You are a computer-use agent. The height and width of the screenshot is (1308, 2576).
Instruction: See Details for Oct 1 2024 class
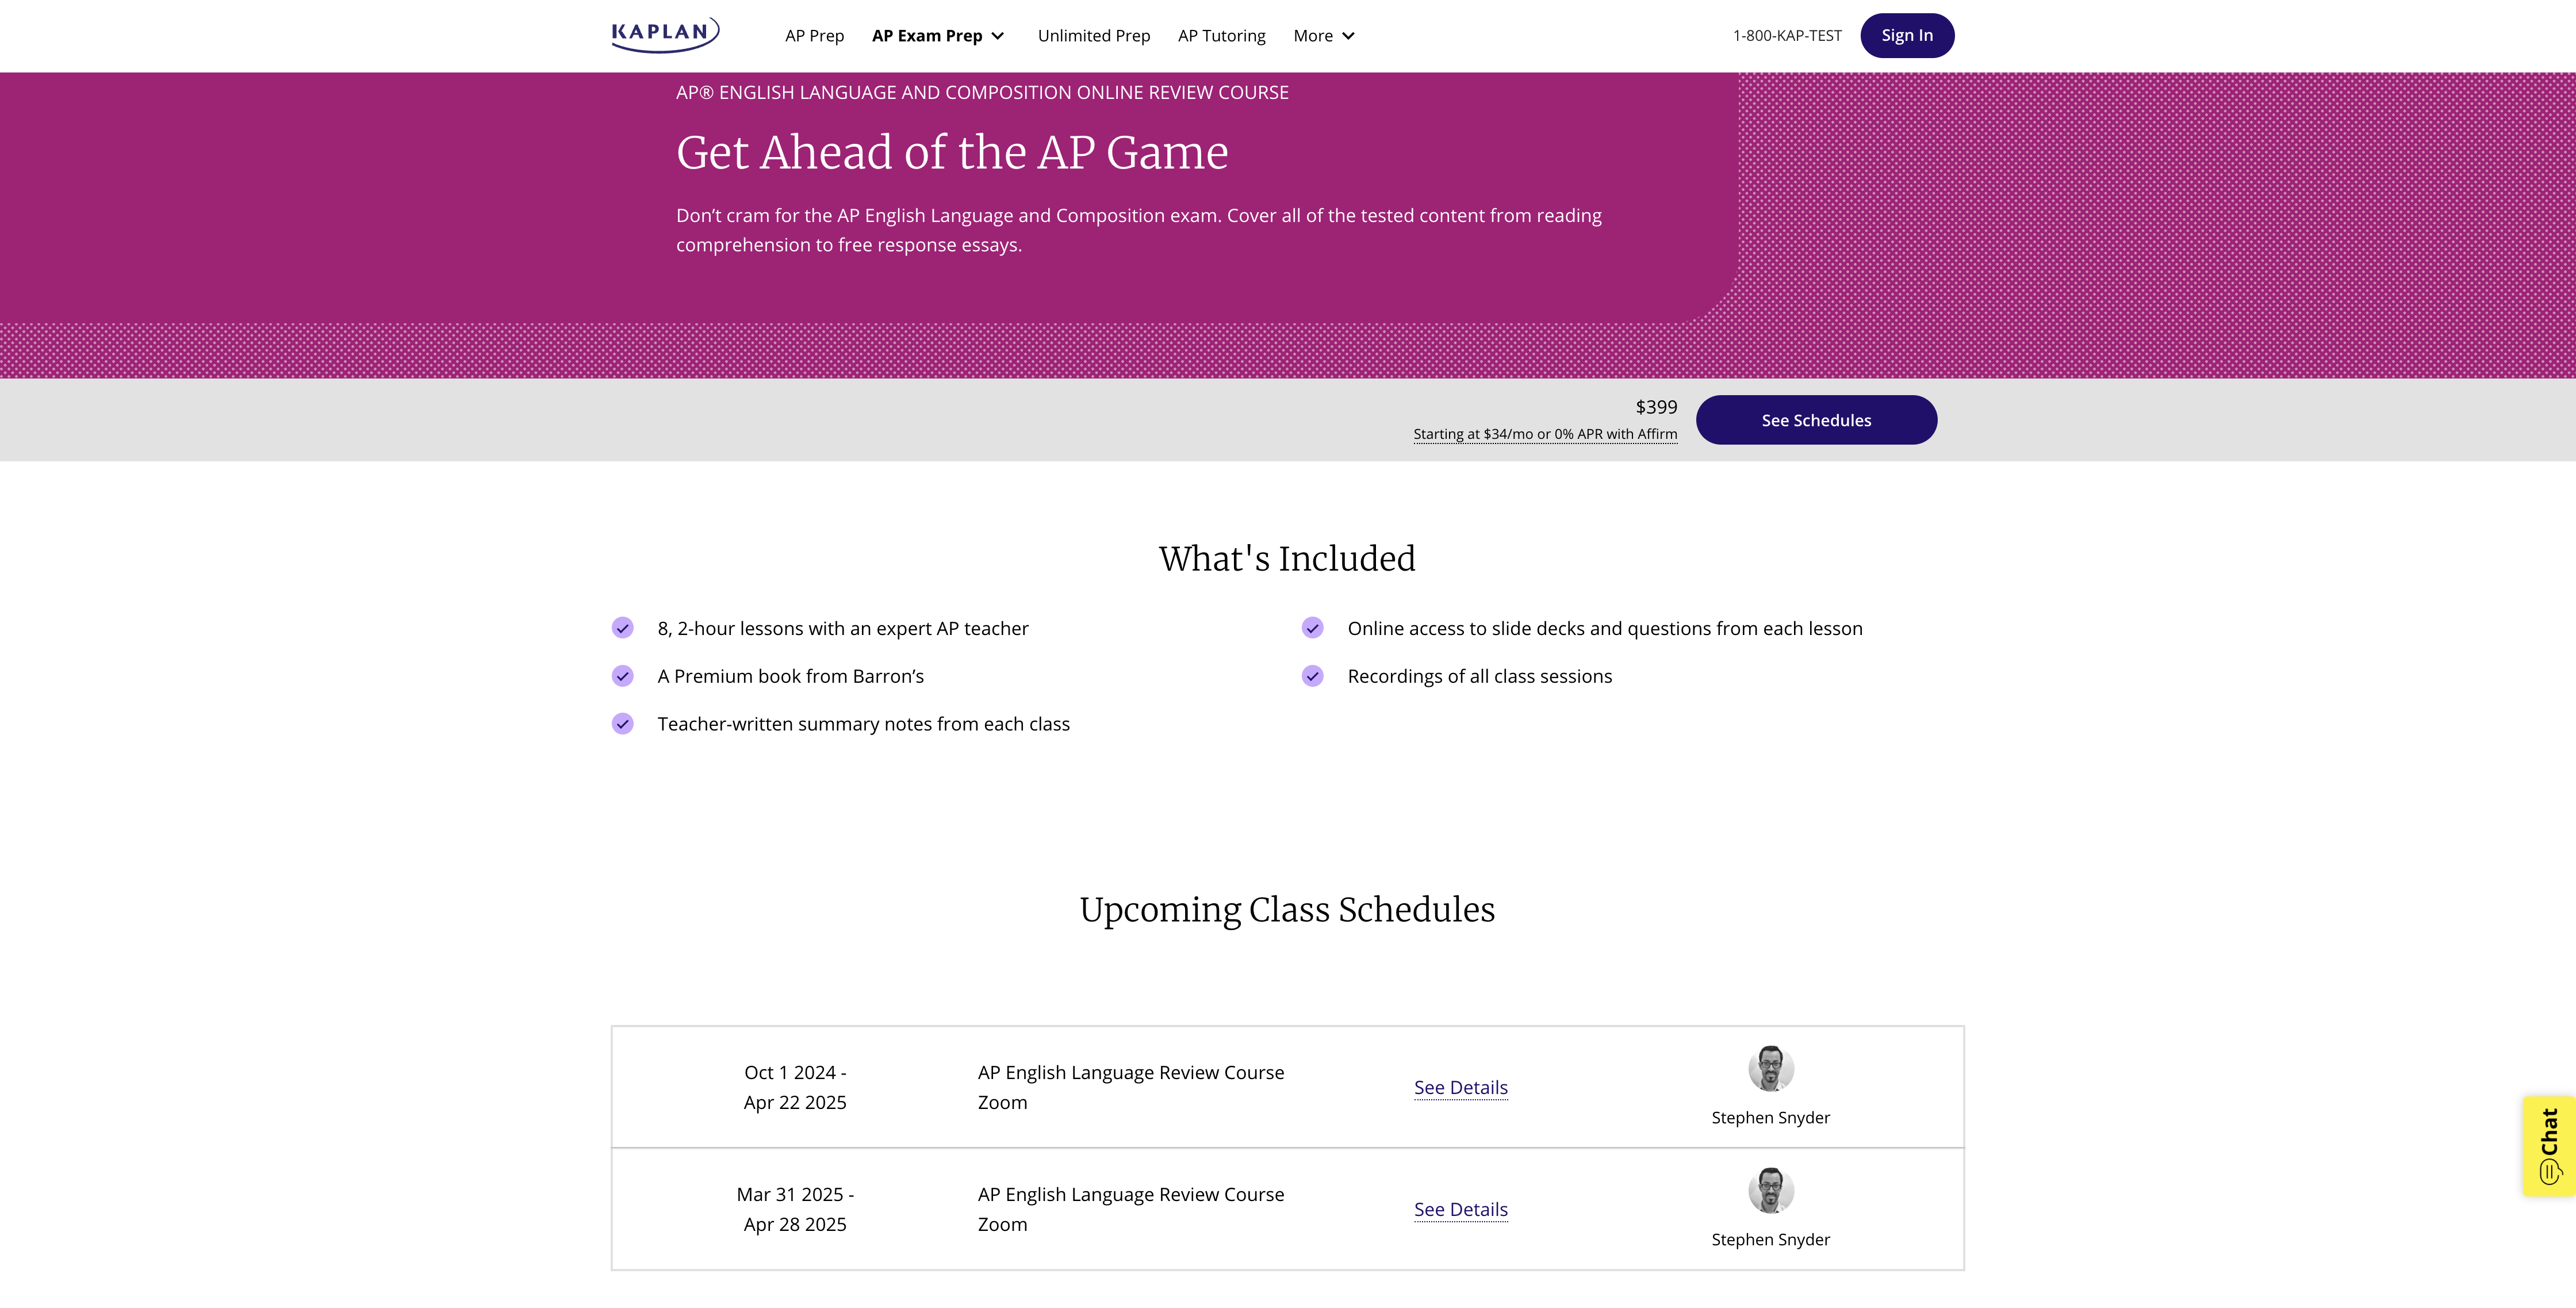pyautogui.click(x=1460, y=1088)
